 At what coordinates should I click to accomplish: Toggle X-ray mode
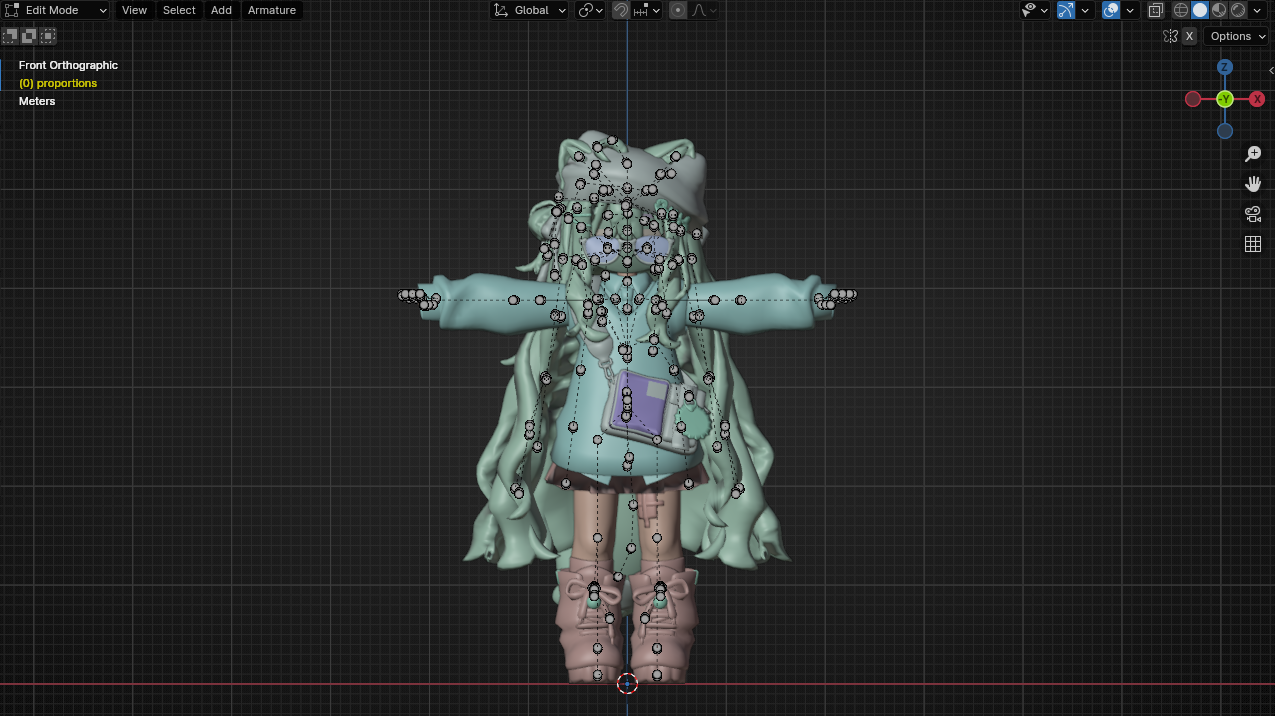click(1156, 10)
